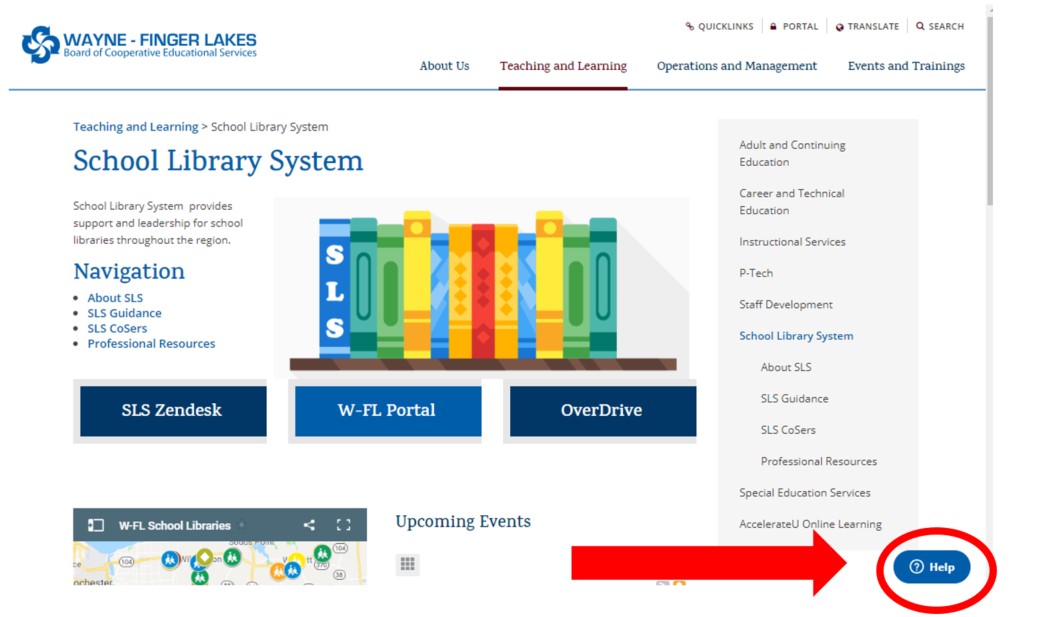Click the yellow diamond map marker
Viewport: 1040px width, 617px height.
tap(204, 556)
